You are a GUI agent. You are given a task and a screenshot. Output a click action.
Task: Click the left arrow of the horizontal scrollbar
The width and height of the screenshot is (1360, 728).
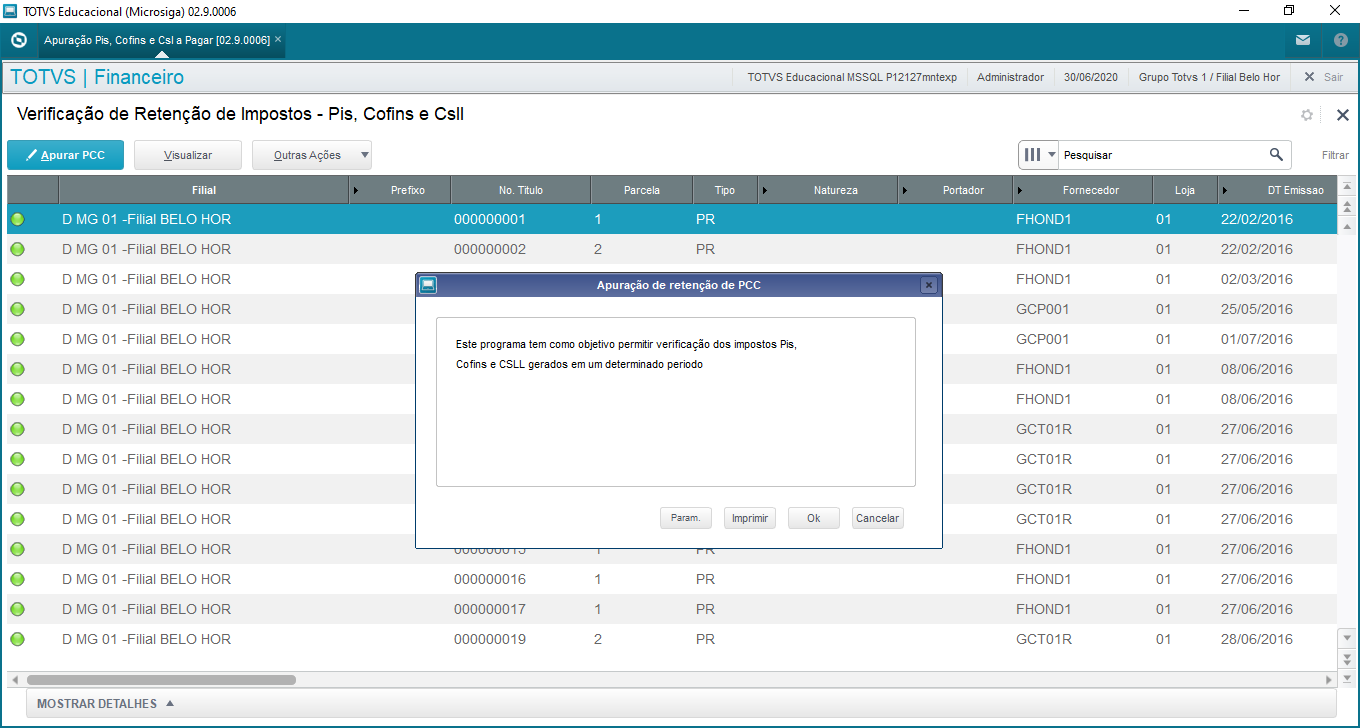tap(15, 680)
